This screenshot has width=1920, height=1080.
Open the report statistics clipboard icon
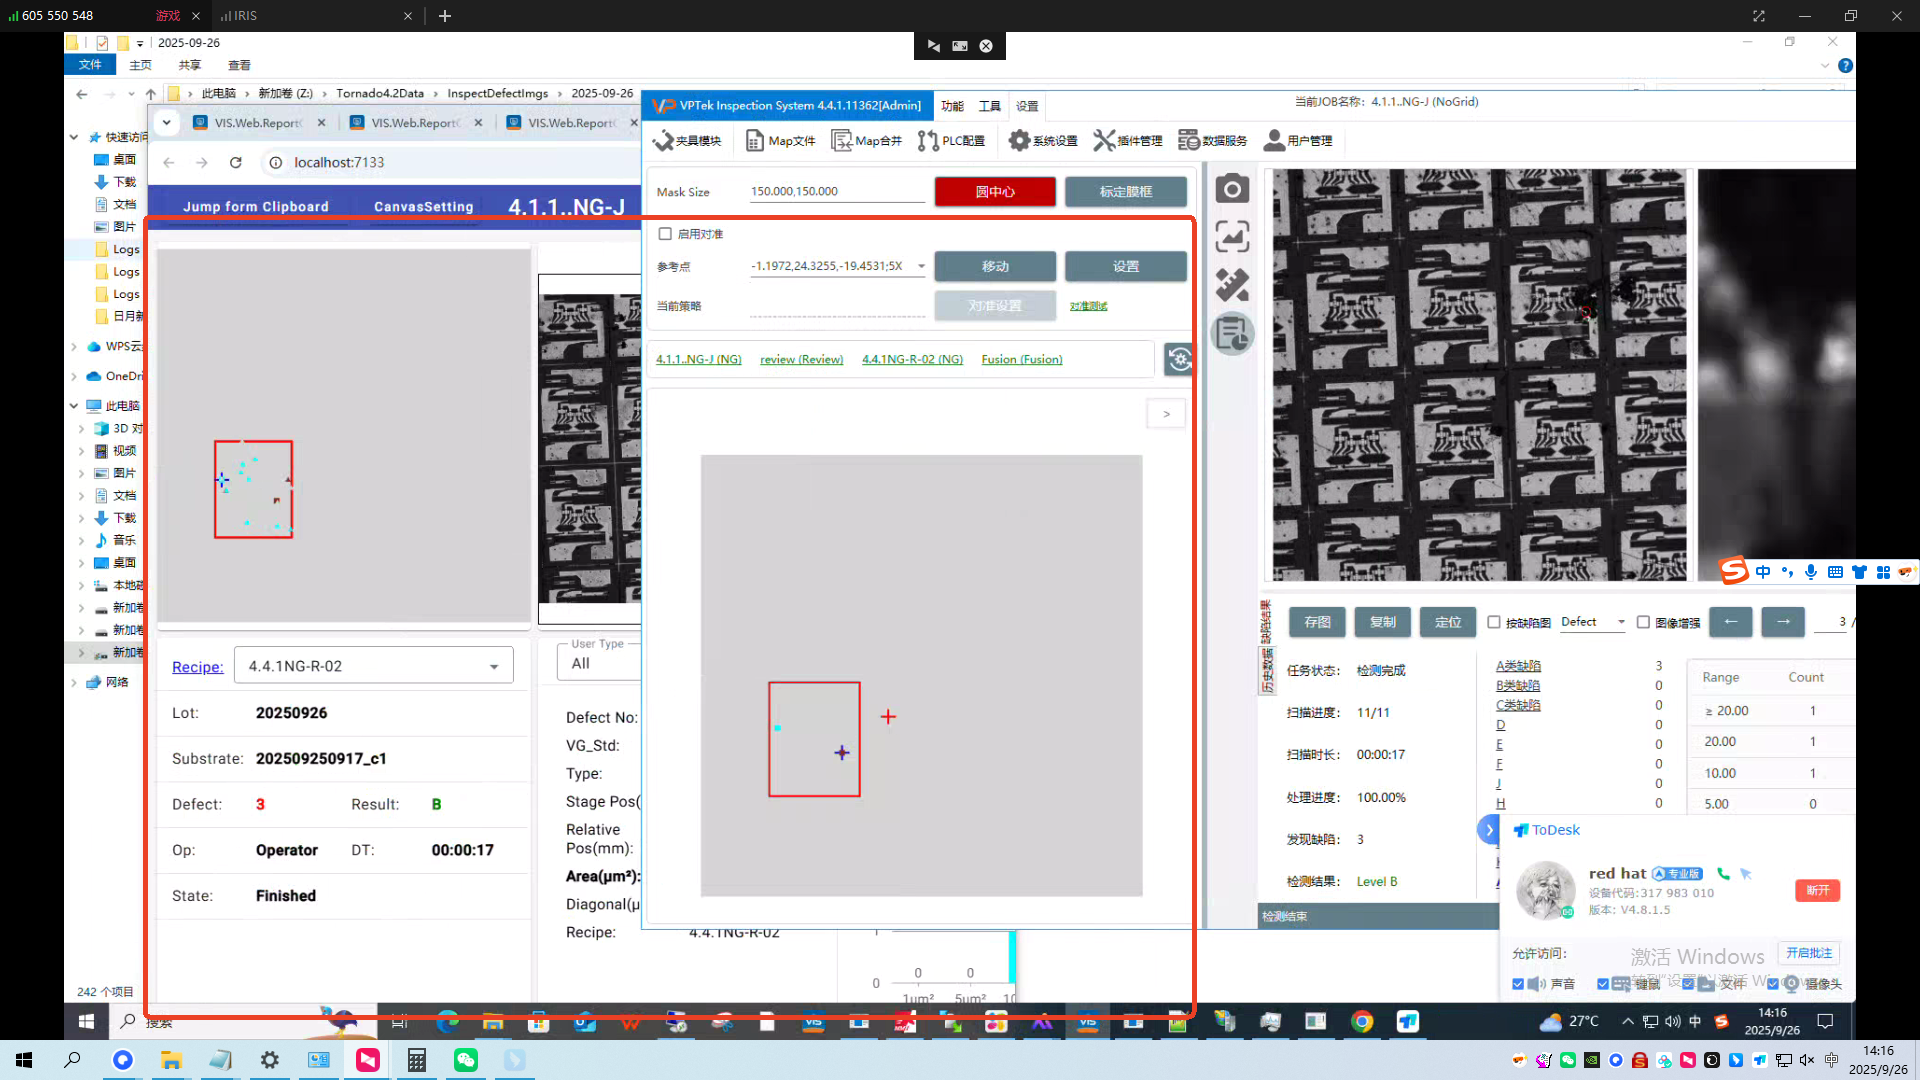pyautogui.click(x=1232, y=334)
